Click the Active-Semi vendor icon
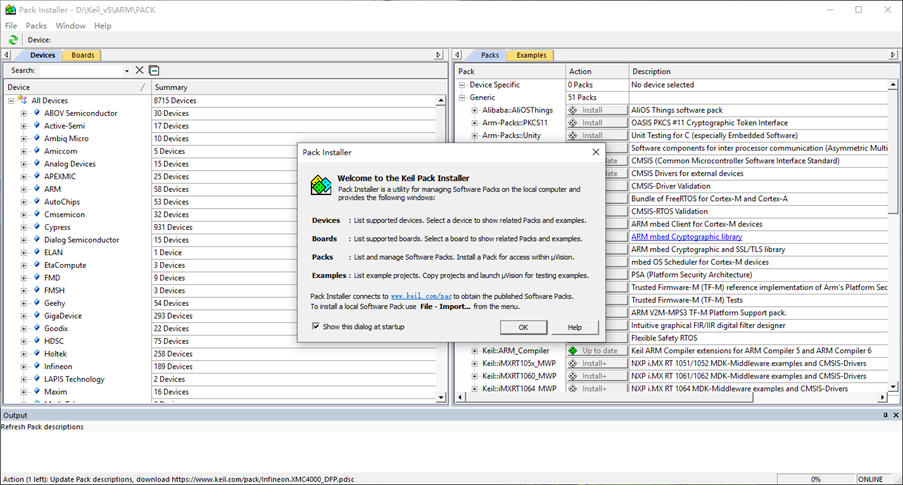This screenshot has height=485, width=903. point(37,126)
